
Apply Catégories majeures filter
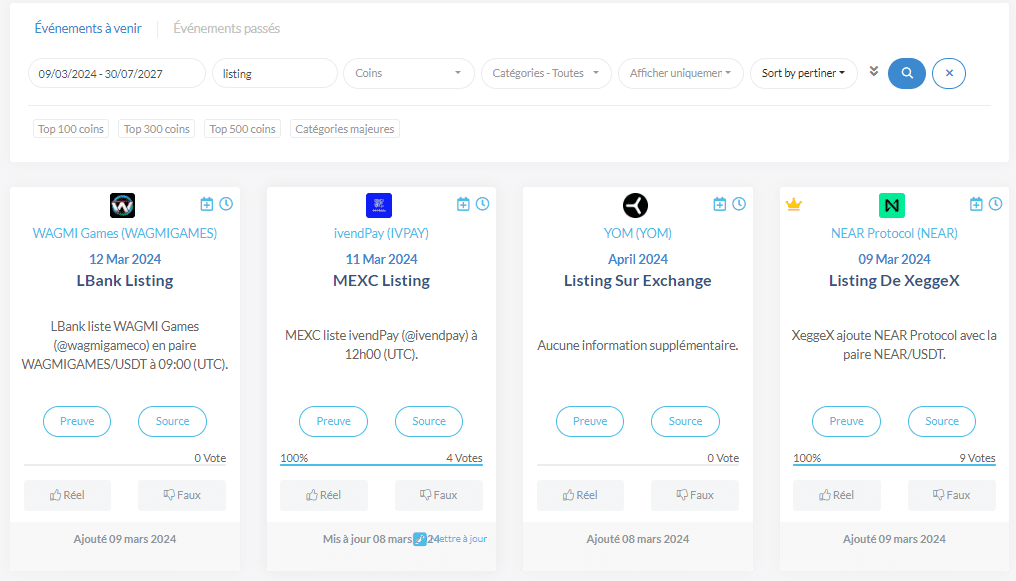[345, 129]
